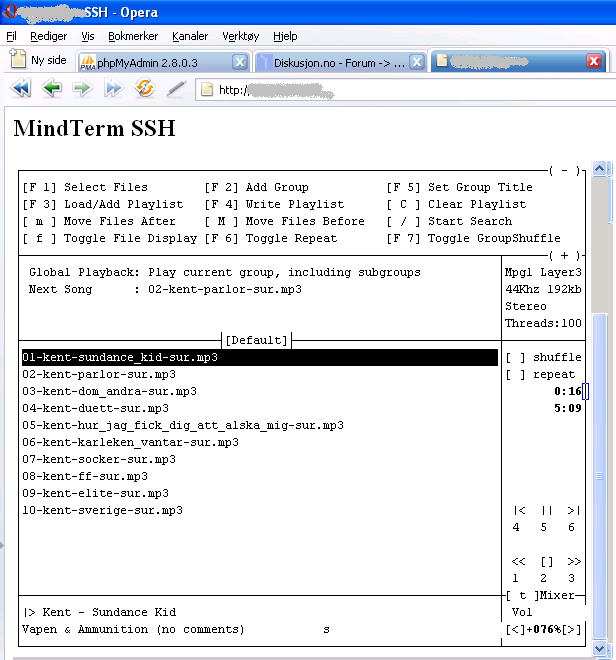Select 05-kent-hur_jag_fick_dig_att_alska_mig-sur.mp3
The height and width of the screenshot is (660, 616).
pyautogui.click(x=183, y=425)
